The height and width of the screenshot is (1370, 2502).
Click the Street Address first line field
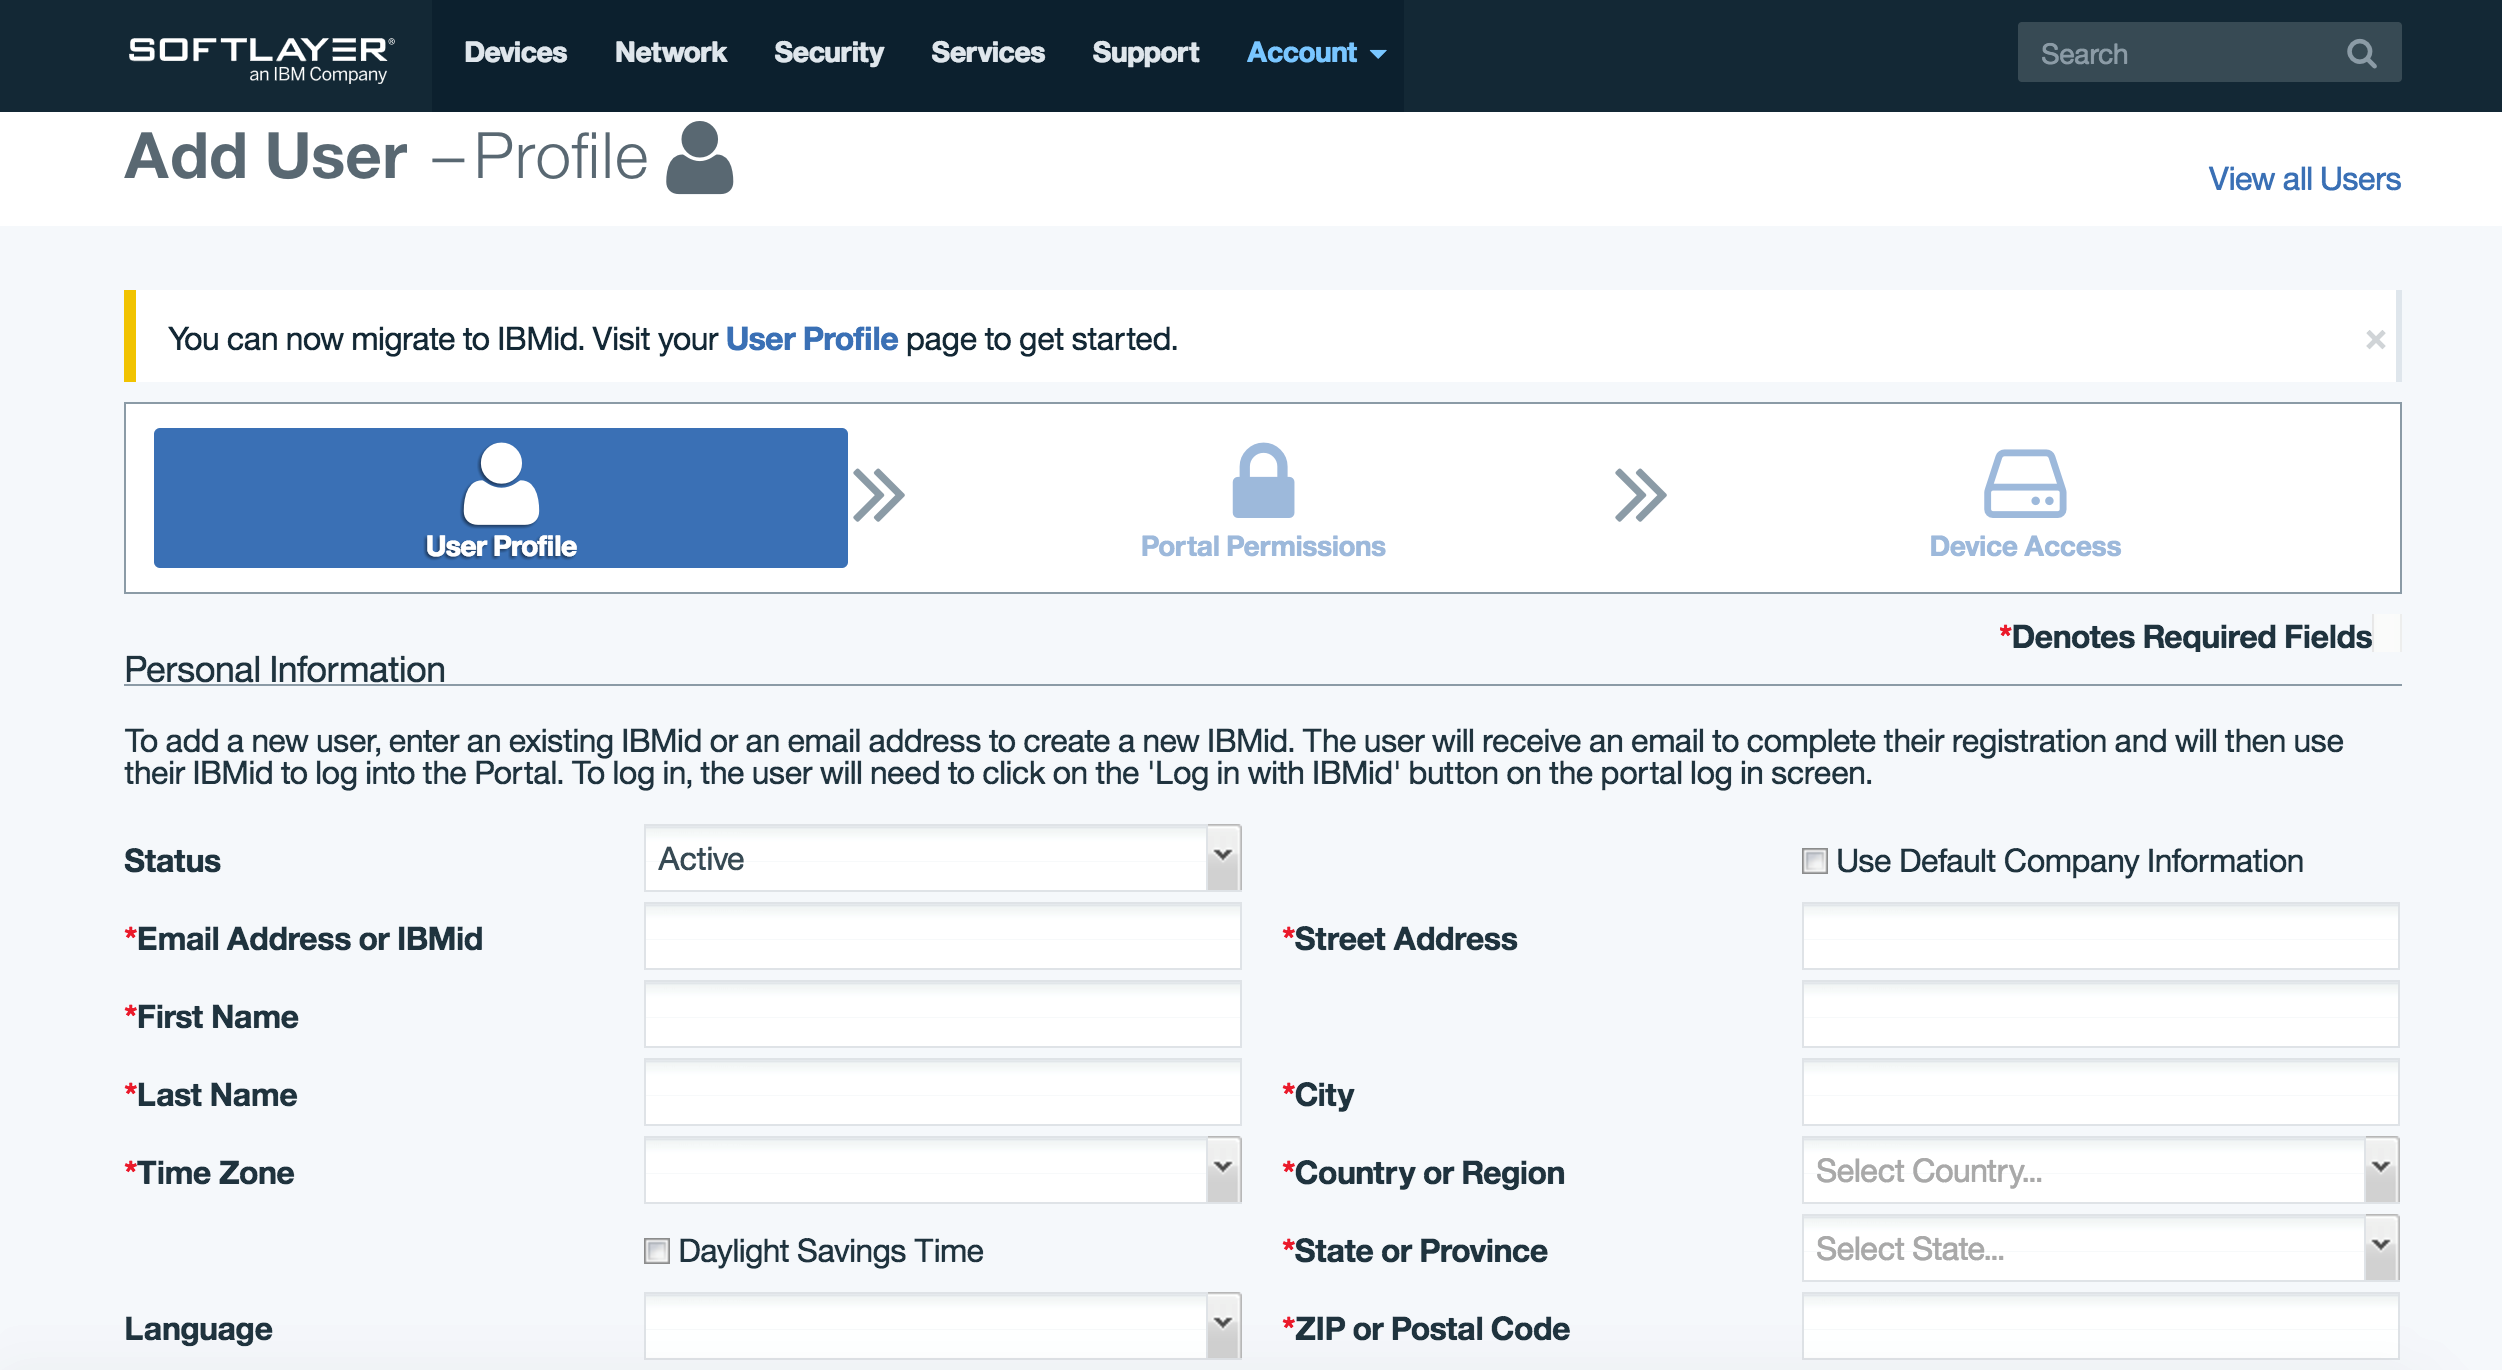point(2100,936)
